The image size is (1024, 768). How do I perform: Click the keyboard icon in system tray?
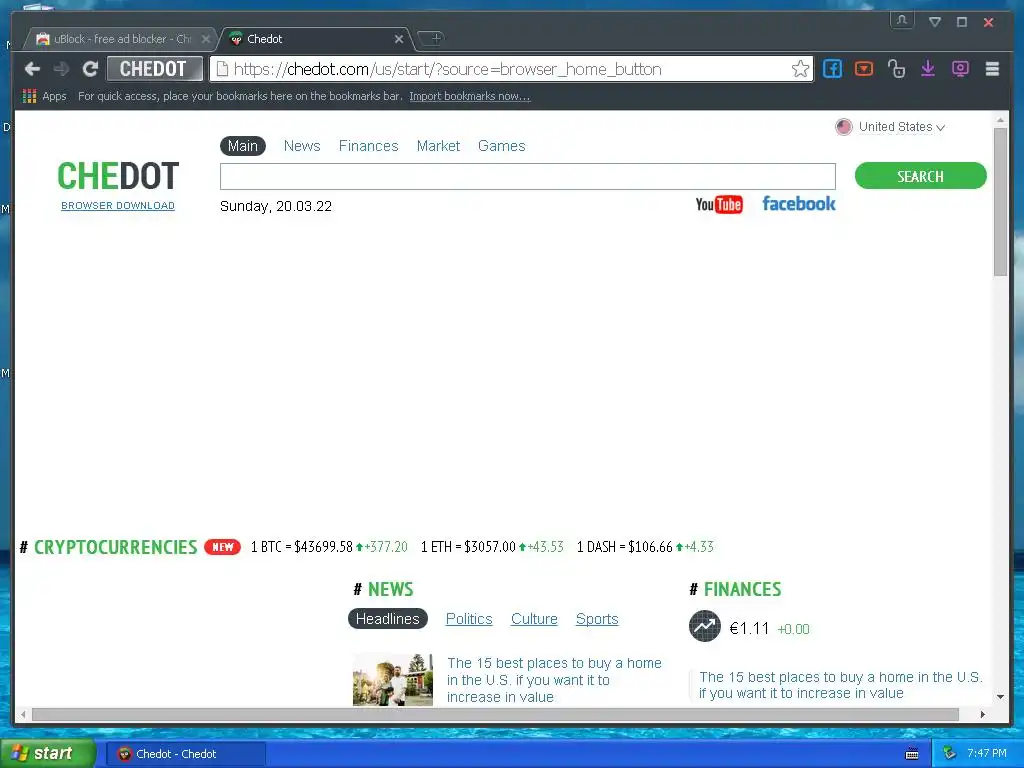[912, 754]
